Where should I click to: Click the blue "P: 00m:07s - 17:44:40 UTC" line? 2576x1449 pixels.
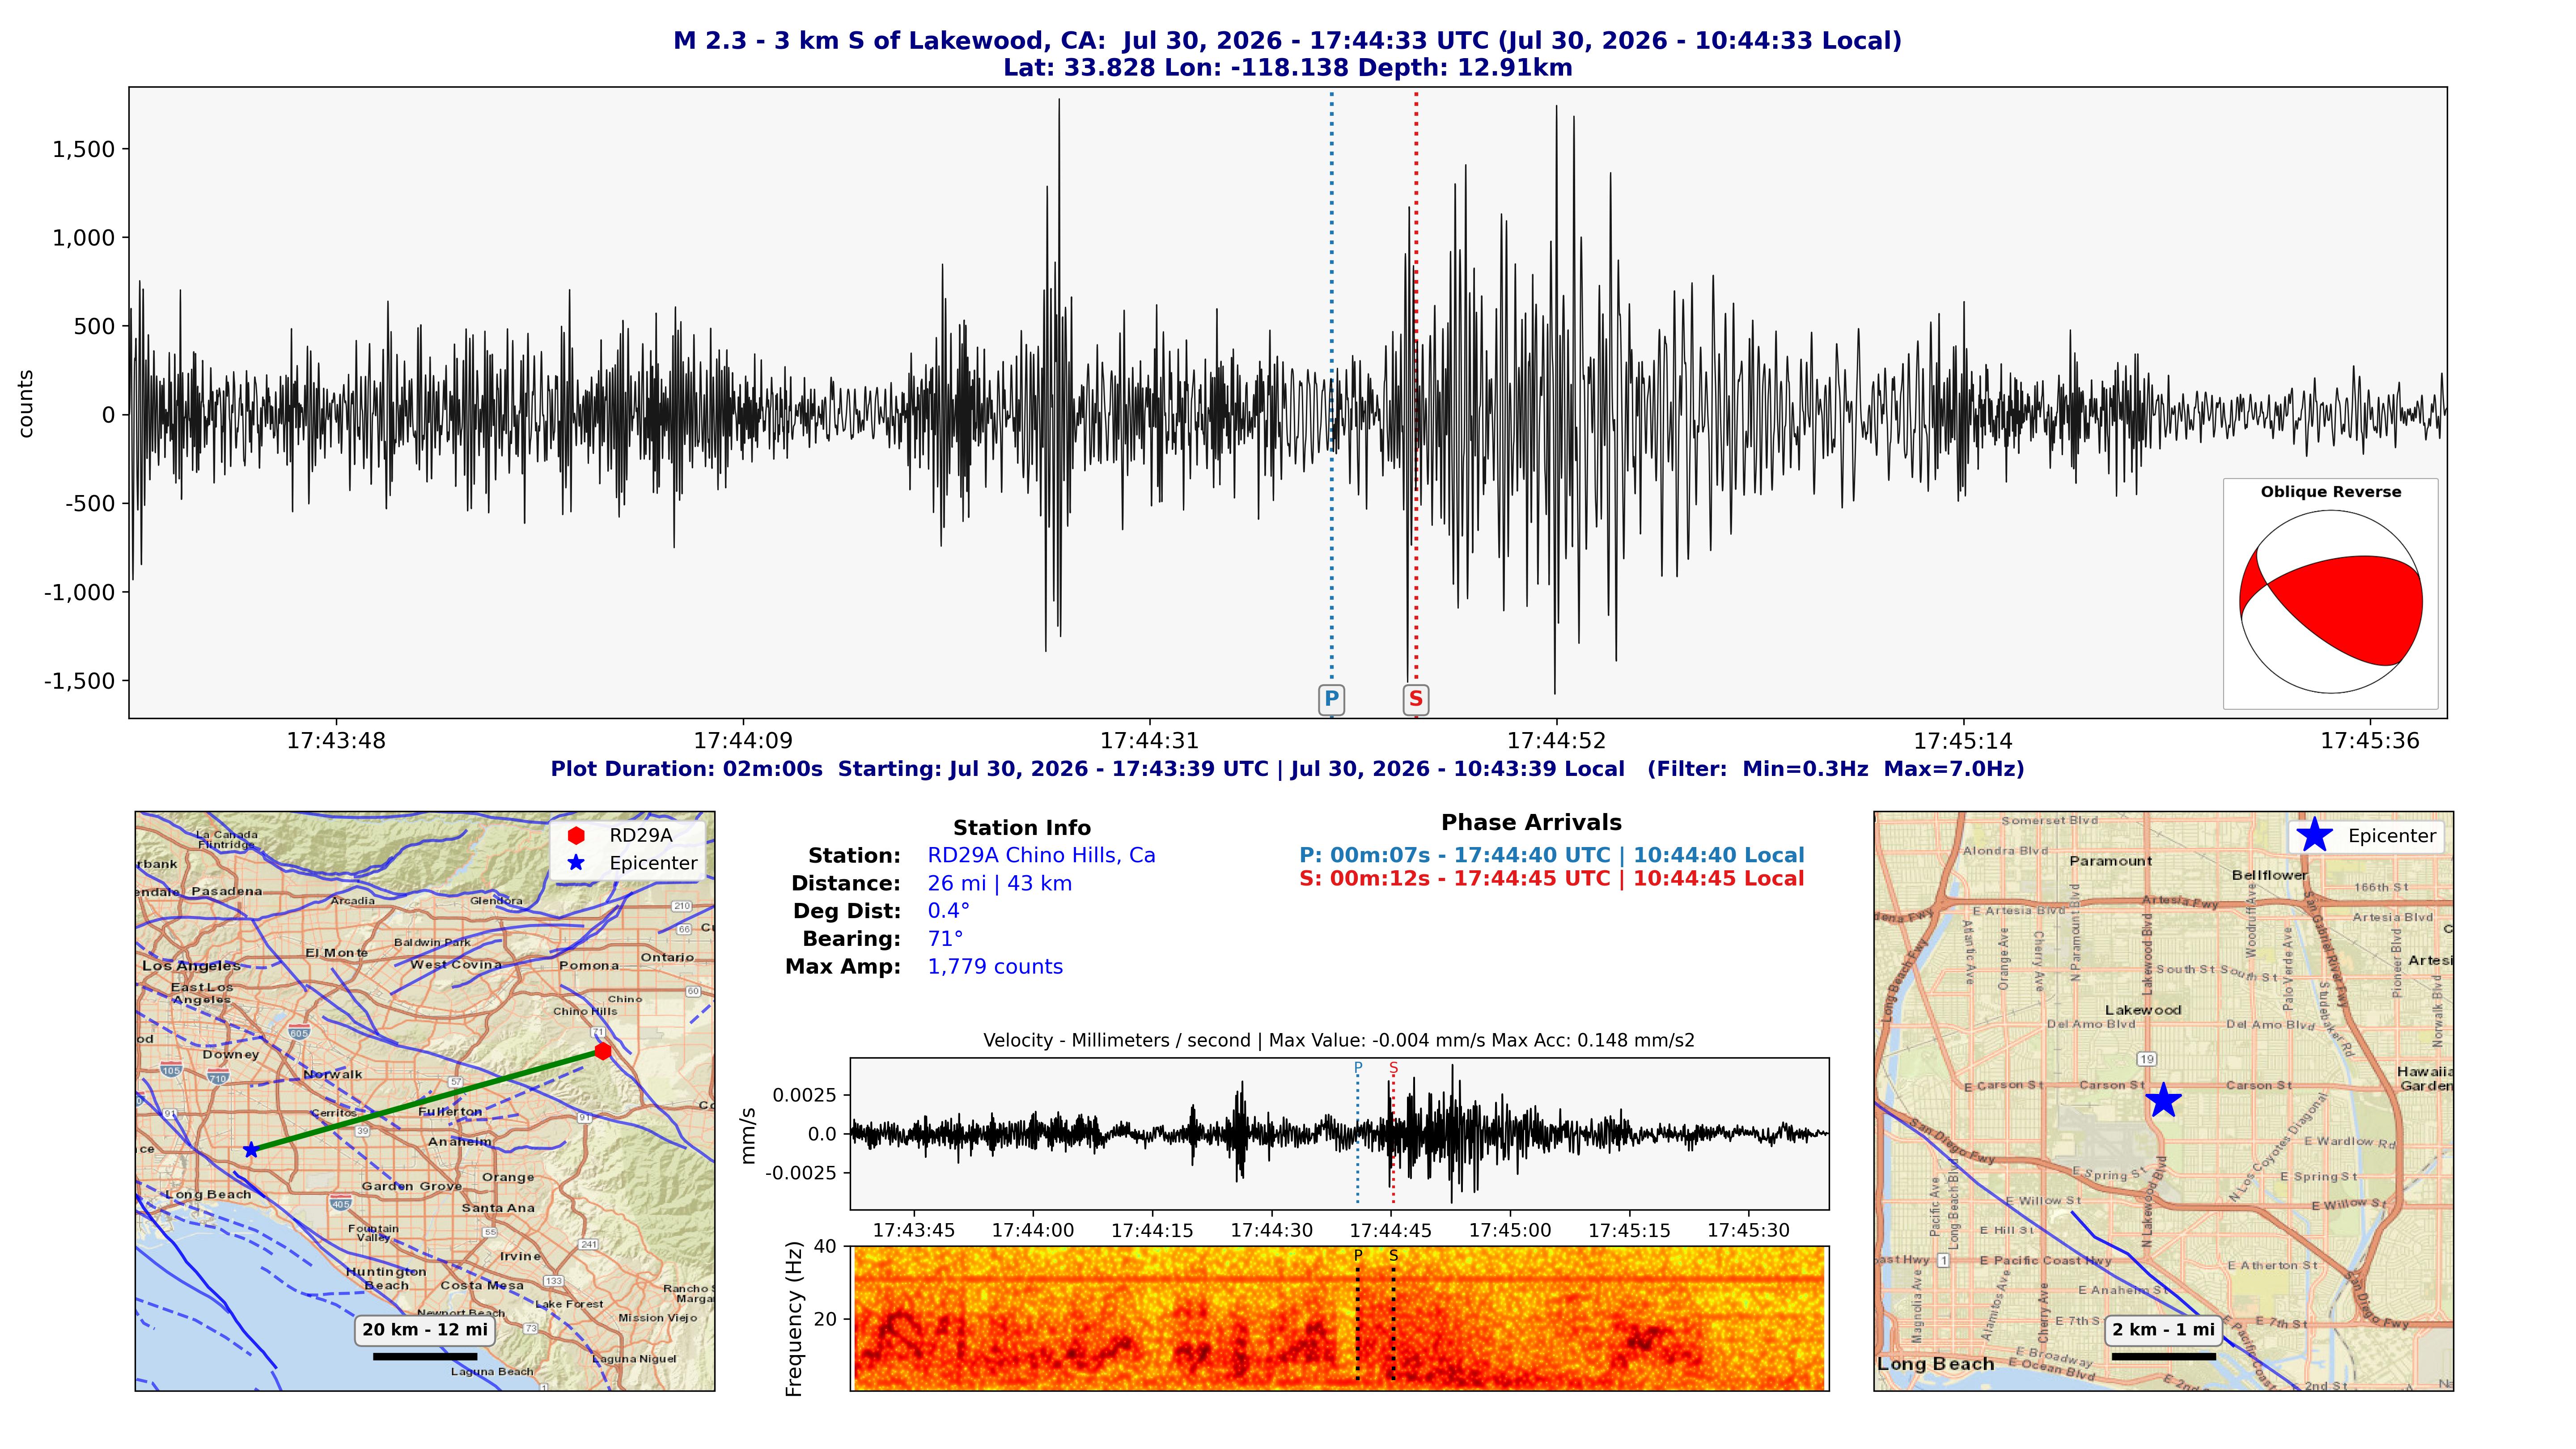coord(1552,856)
